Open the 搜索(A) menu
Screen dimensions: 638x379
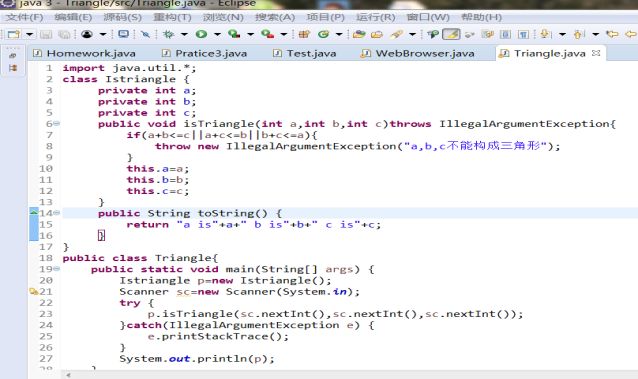click(x=275, y=17)
